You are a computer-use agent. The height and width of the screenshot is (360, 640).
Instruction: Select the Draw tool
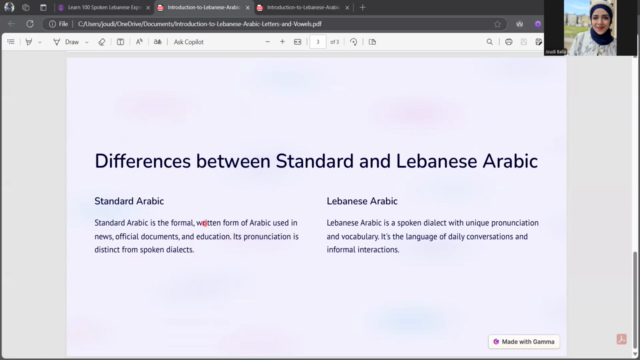[x=66, y=42]
